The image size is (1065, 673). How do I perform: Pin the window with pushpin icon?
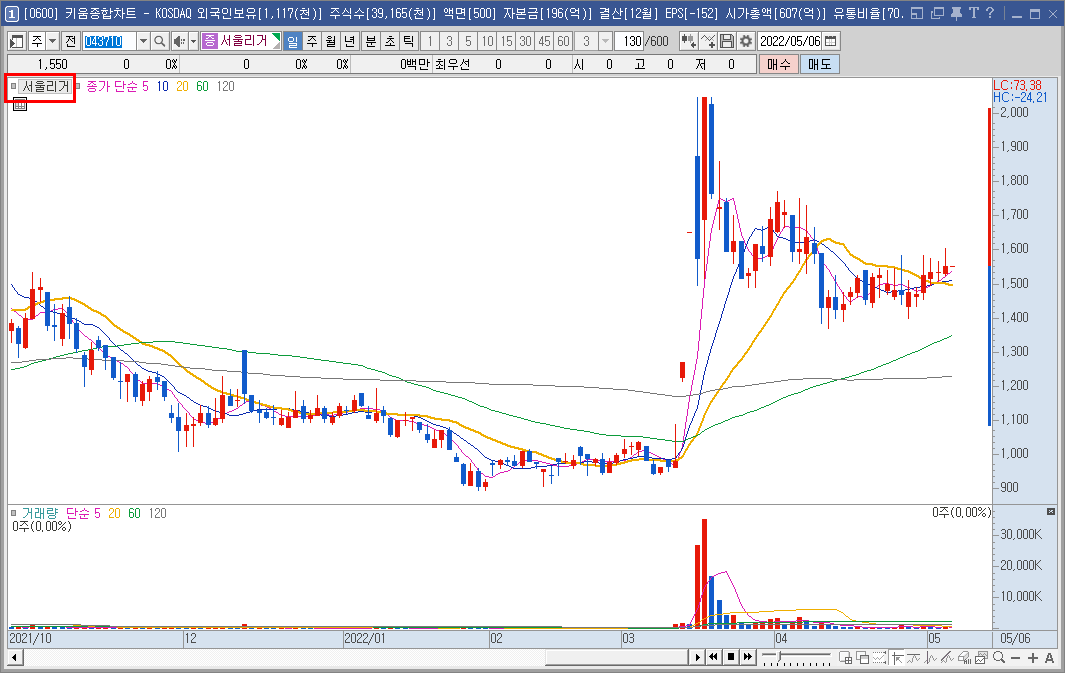(956, 13)
